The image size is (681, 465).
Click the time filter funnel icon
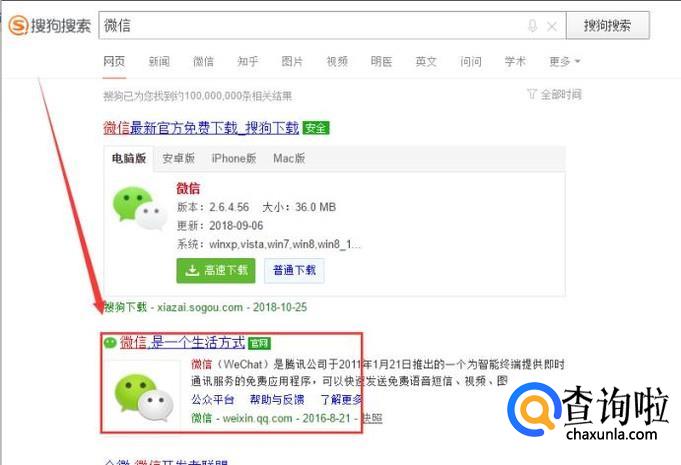pyautogui.click(x=532, y=94)
